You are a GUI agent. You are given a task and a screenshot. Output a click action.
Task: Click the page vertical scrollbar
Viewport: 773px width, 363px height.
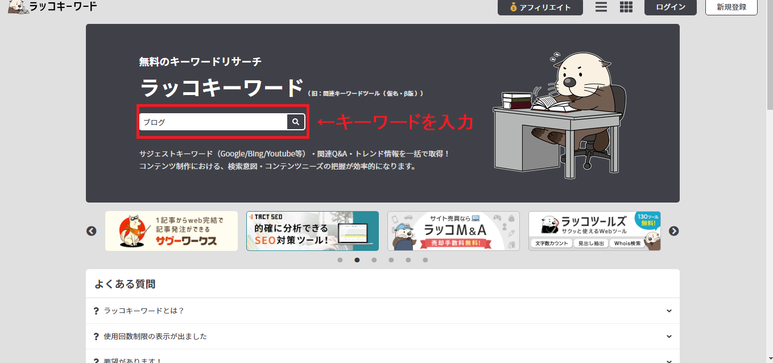coord(770,182)
